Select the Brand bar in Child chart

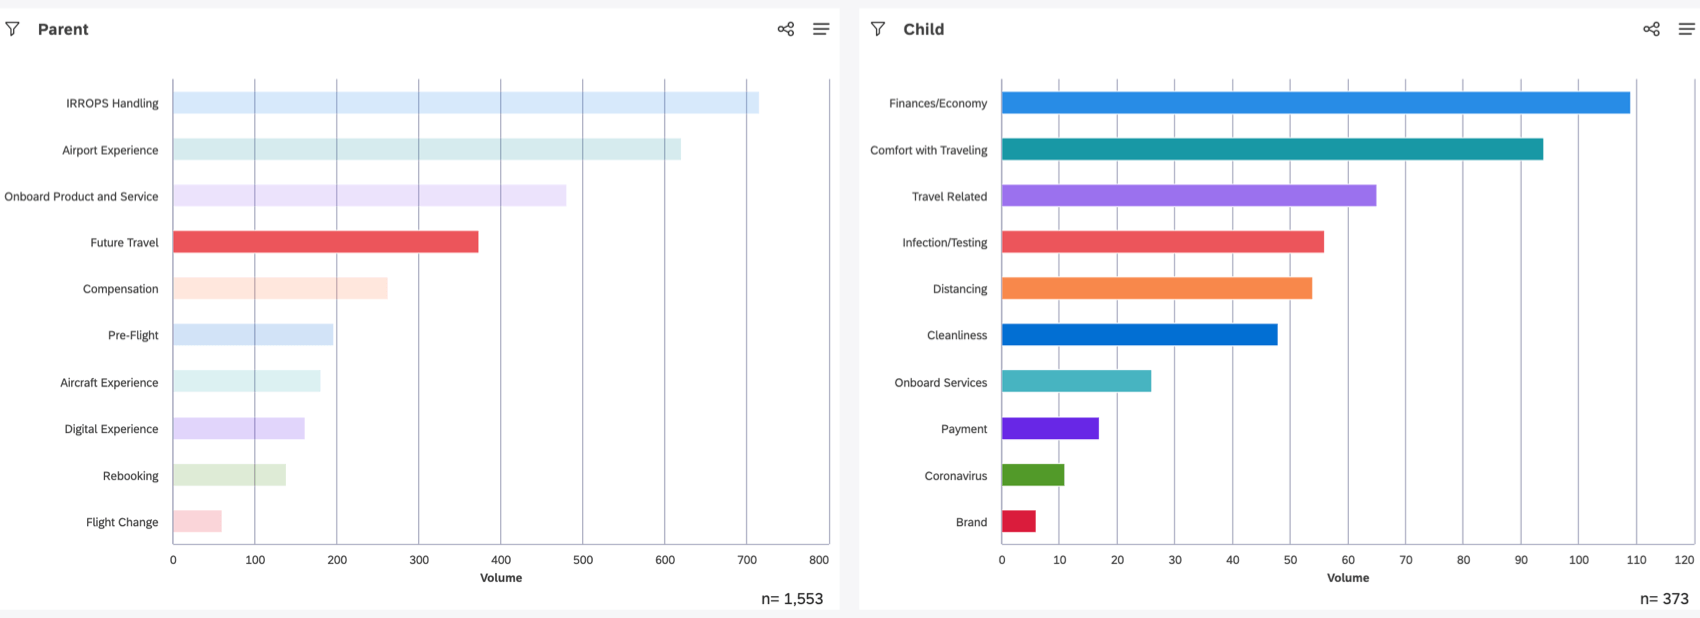pos(1018,522)
